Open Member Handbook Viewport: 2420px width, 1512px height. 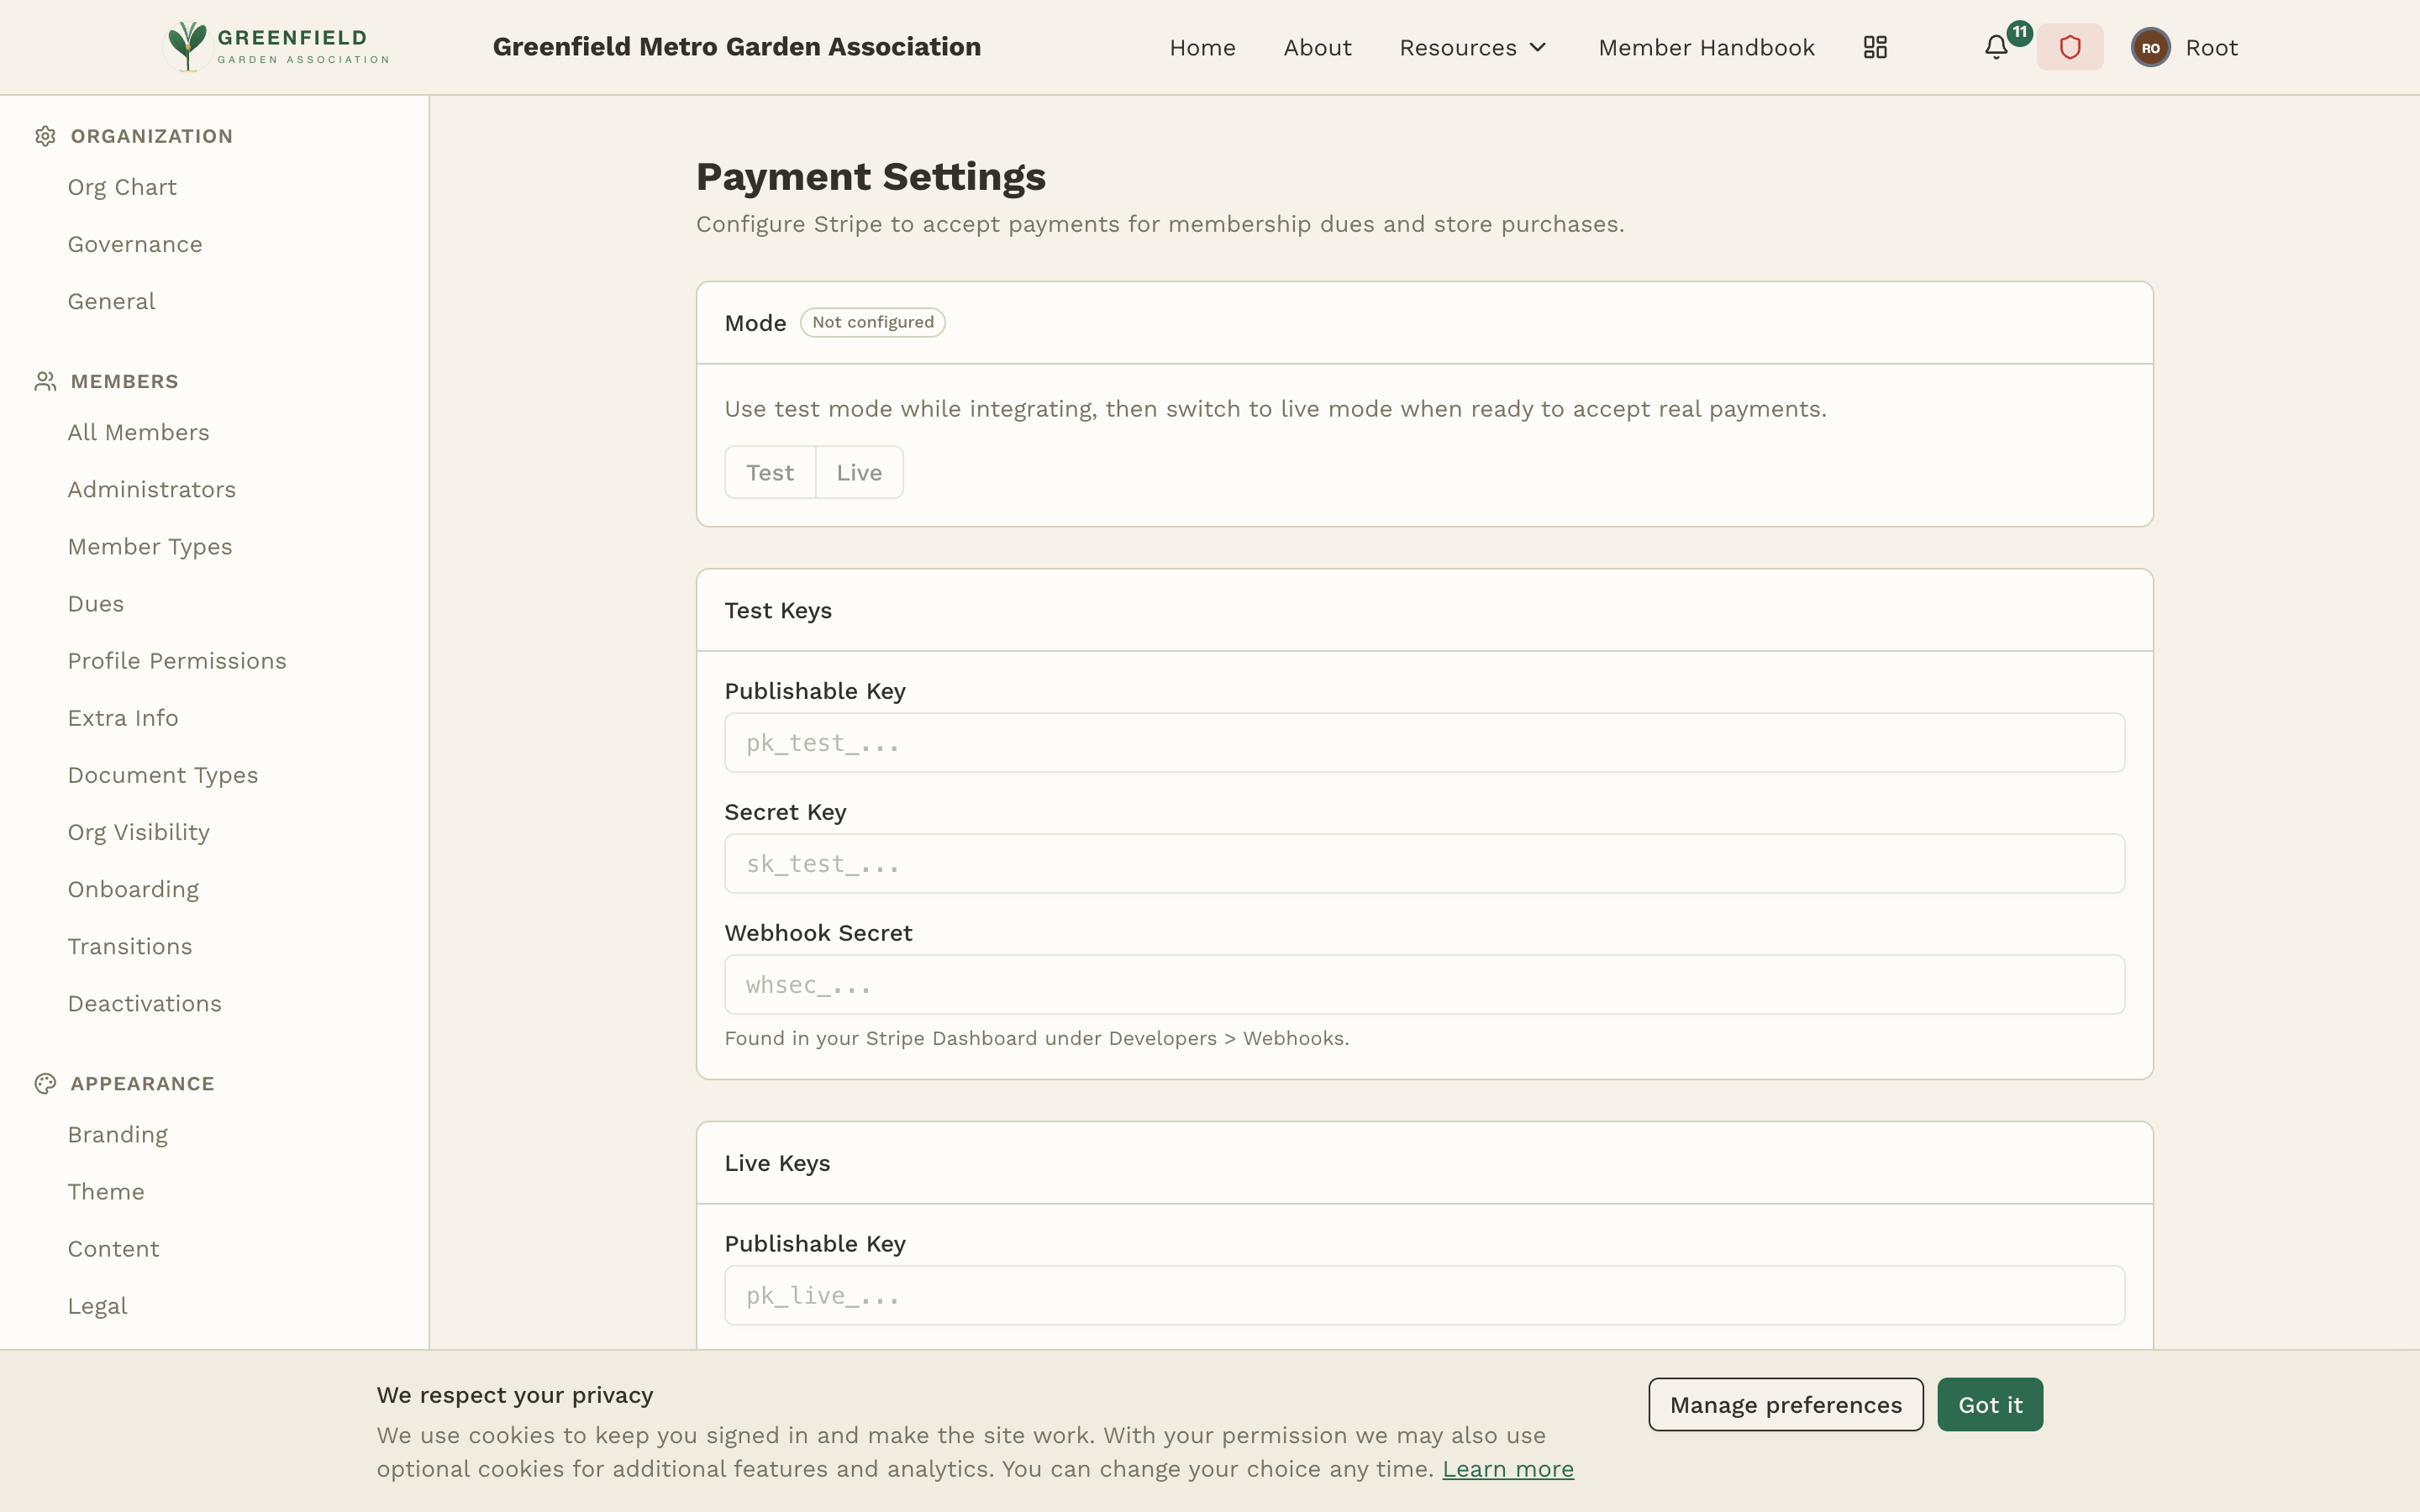tap(1706, 47)
